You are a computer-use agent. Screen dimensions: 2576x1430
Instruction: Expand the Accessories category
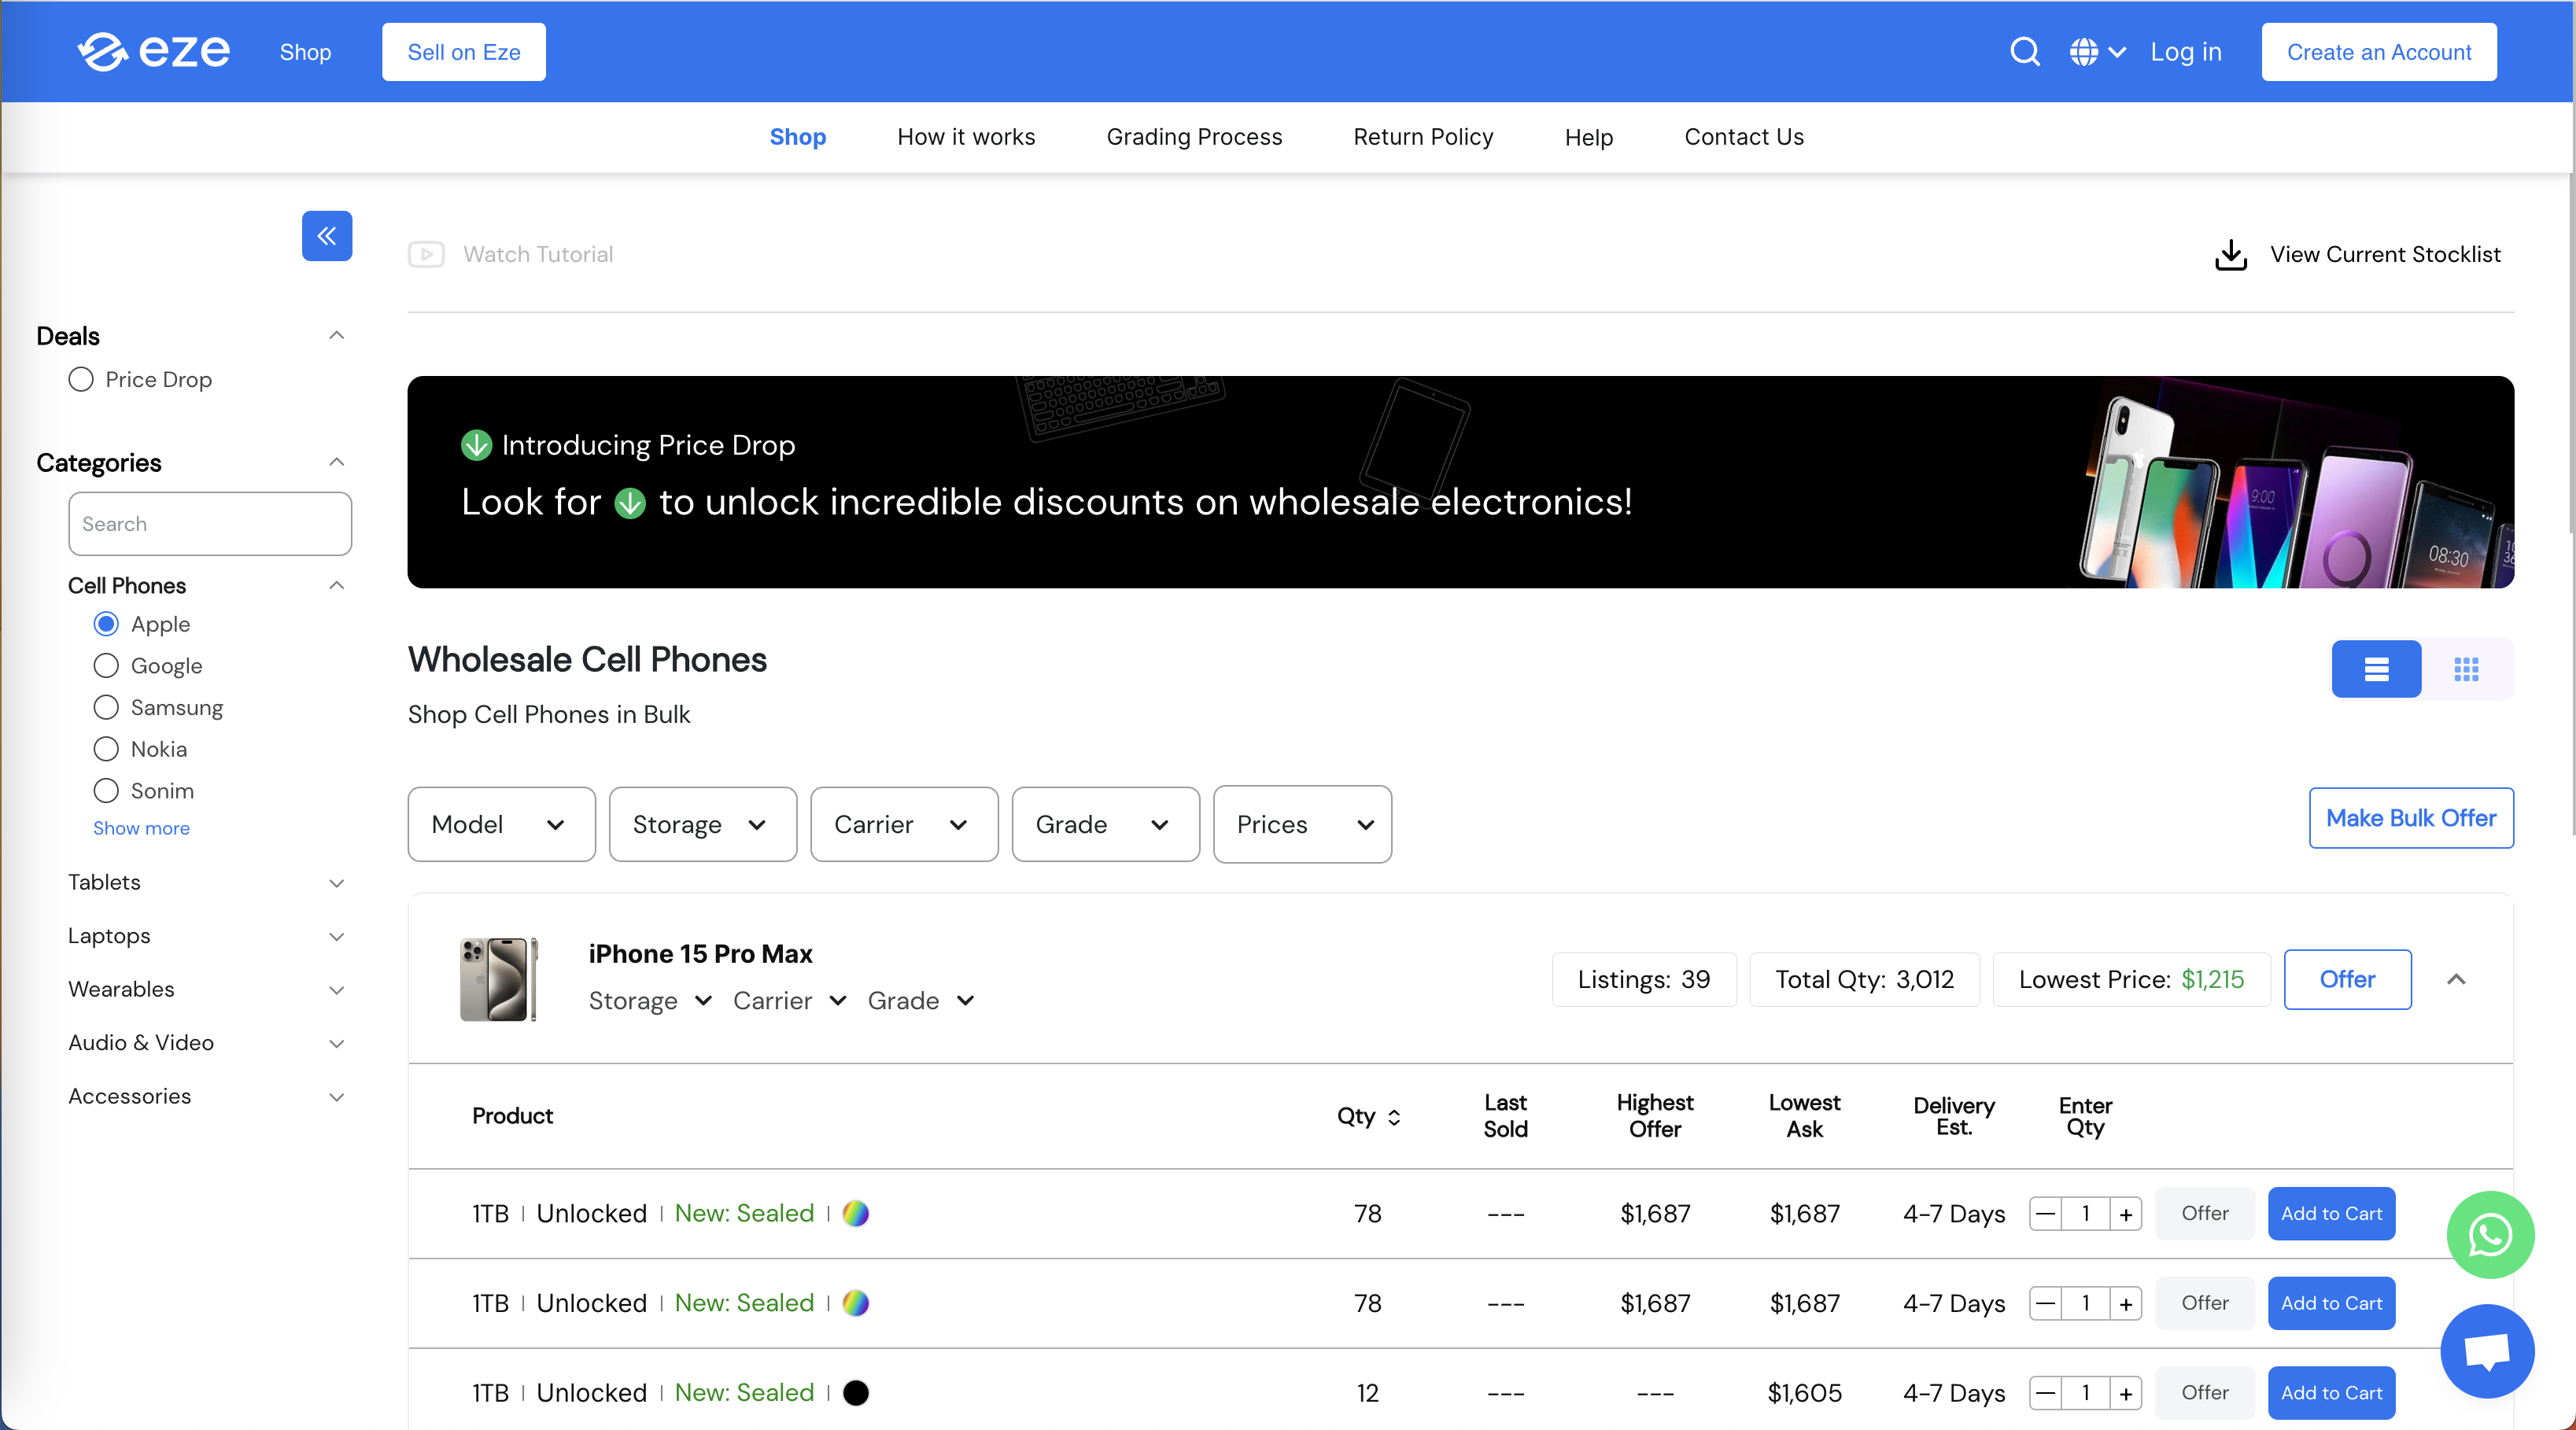[337, 1097]
